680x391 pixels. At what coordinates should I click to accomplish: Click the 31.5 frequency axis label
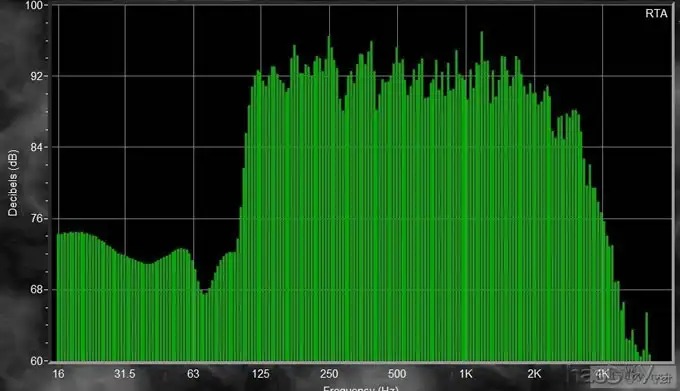click(124, 374)
